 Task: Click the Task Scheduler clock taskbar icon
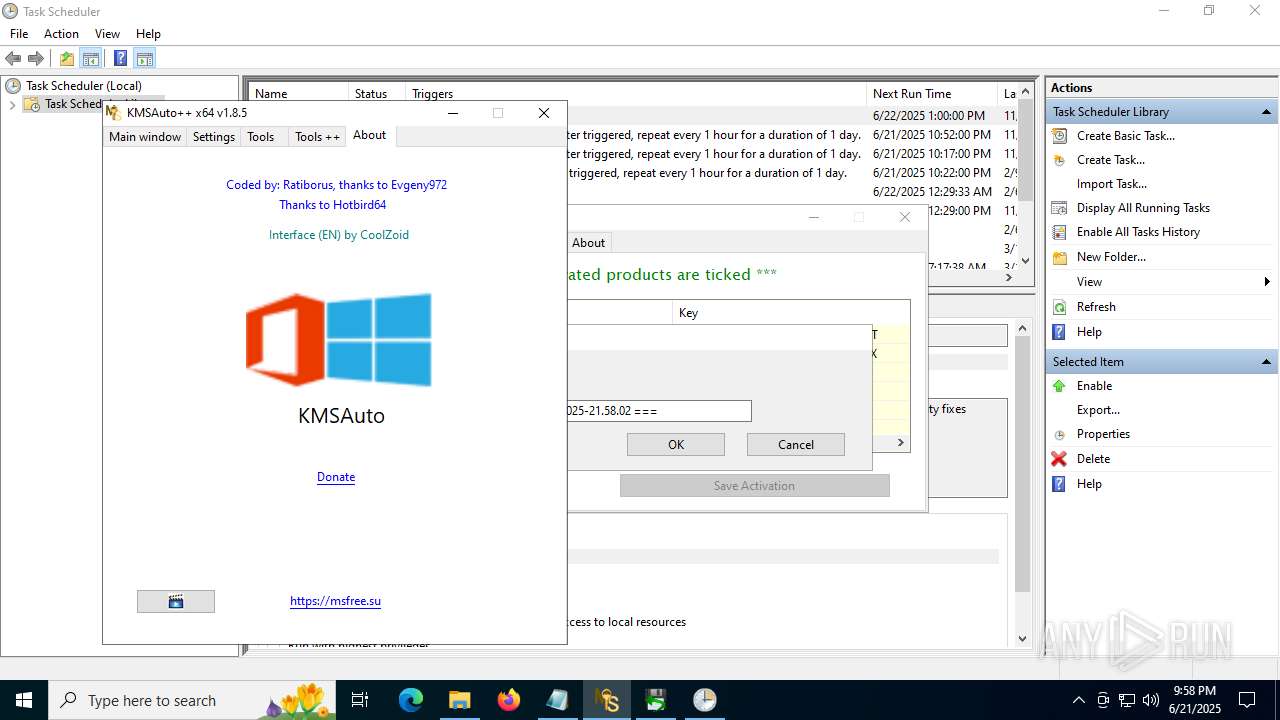click(705, 700)
